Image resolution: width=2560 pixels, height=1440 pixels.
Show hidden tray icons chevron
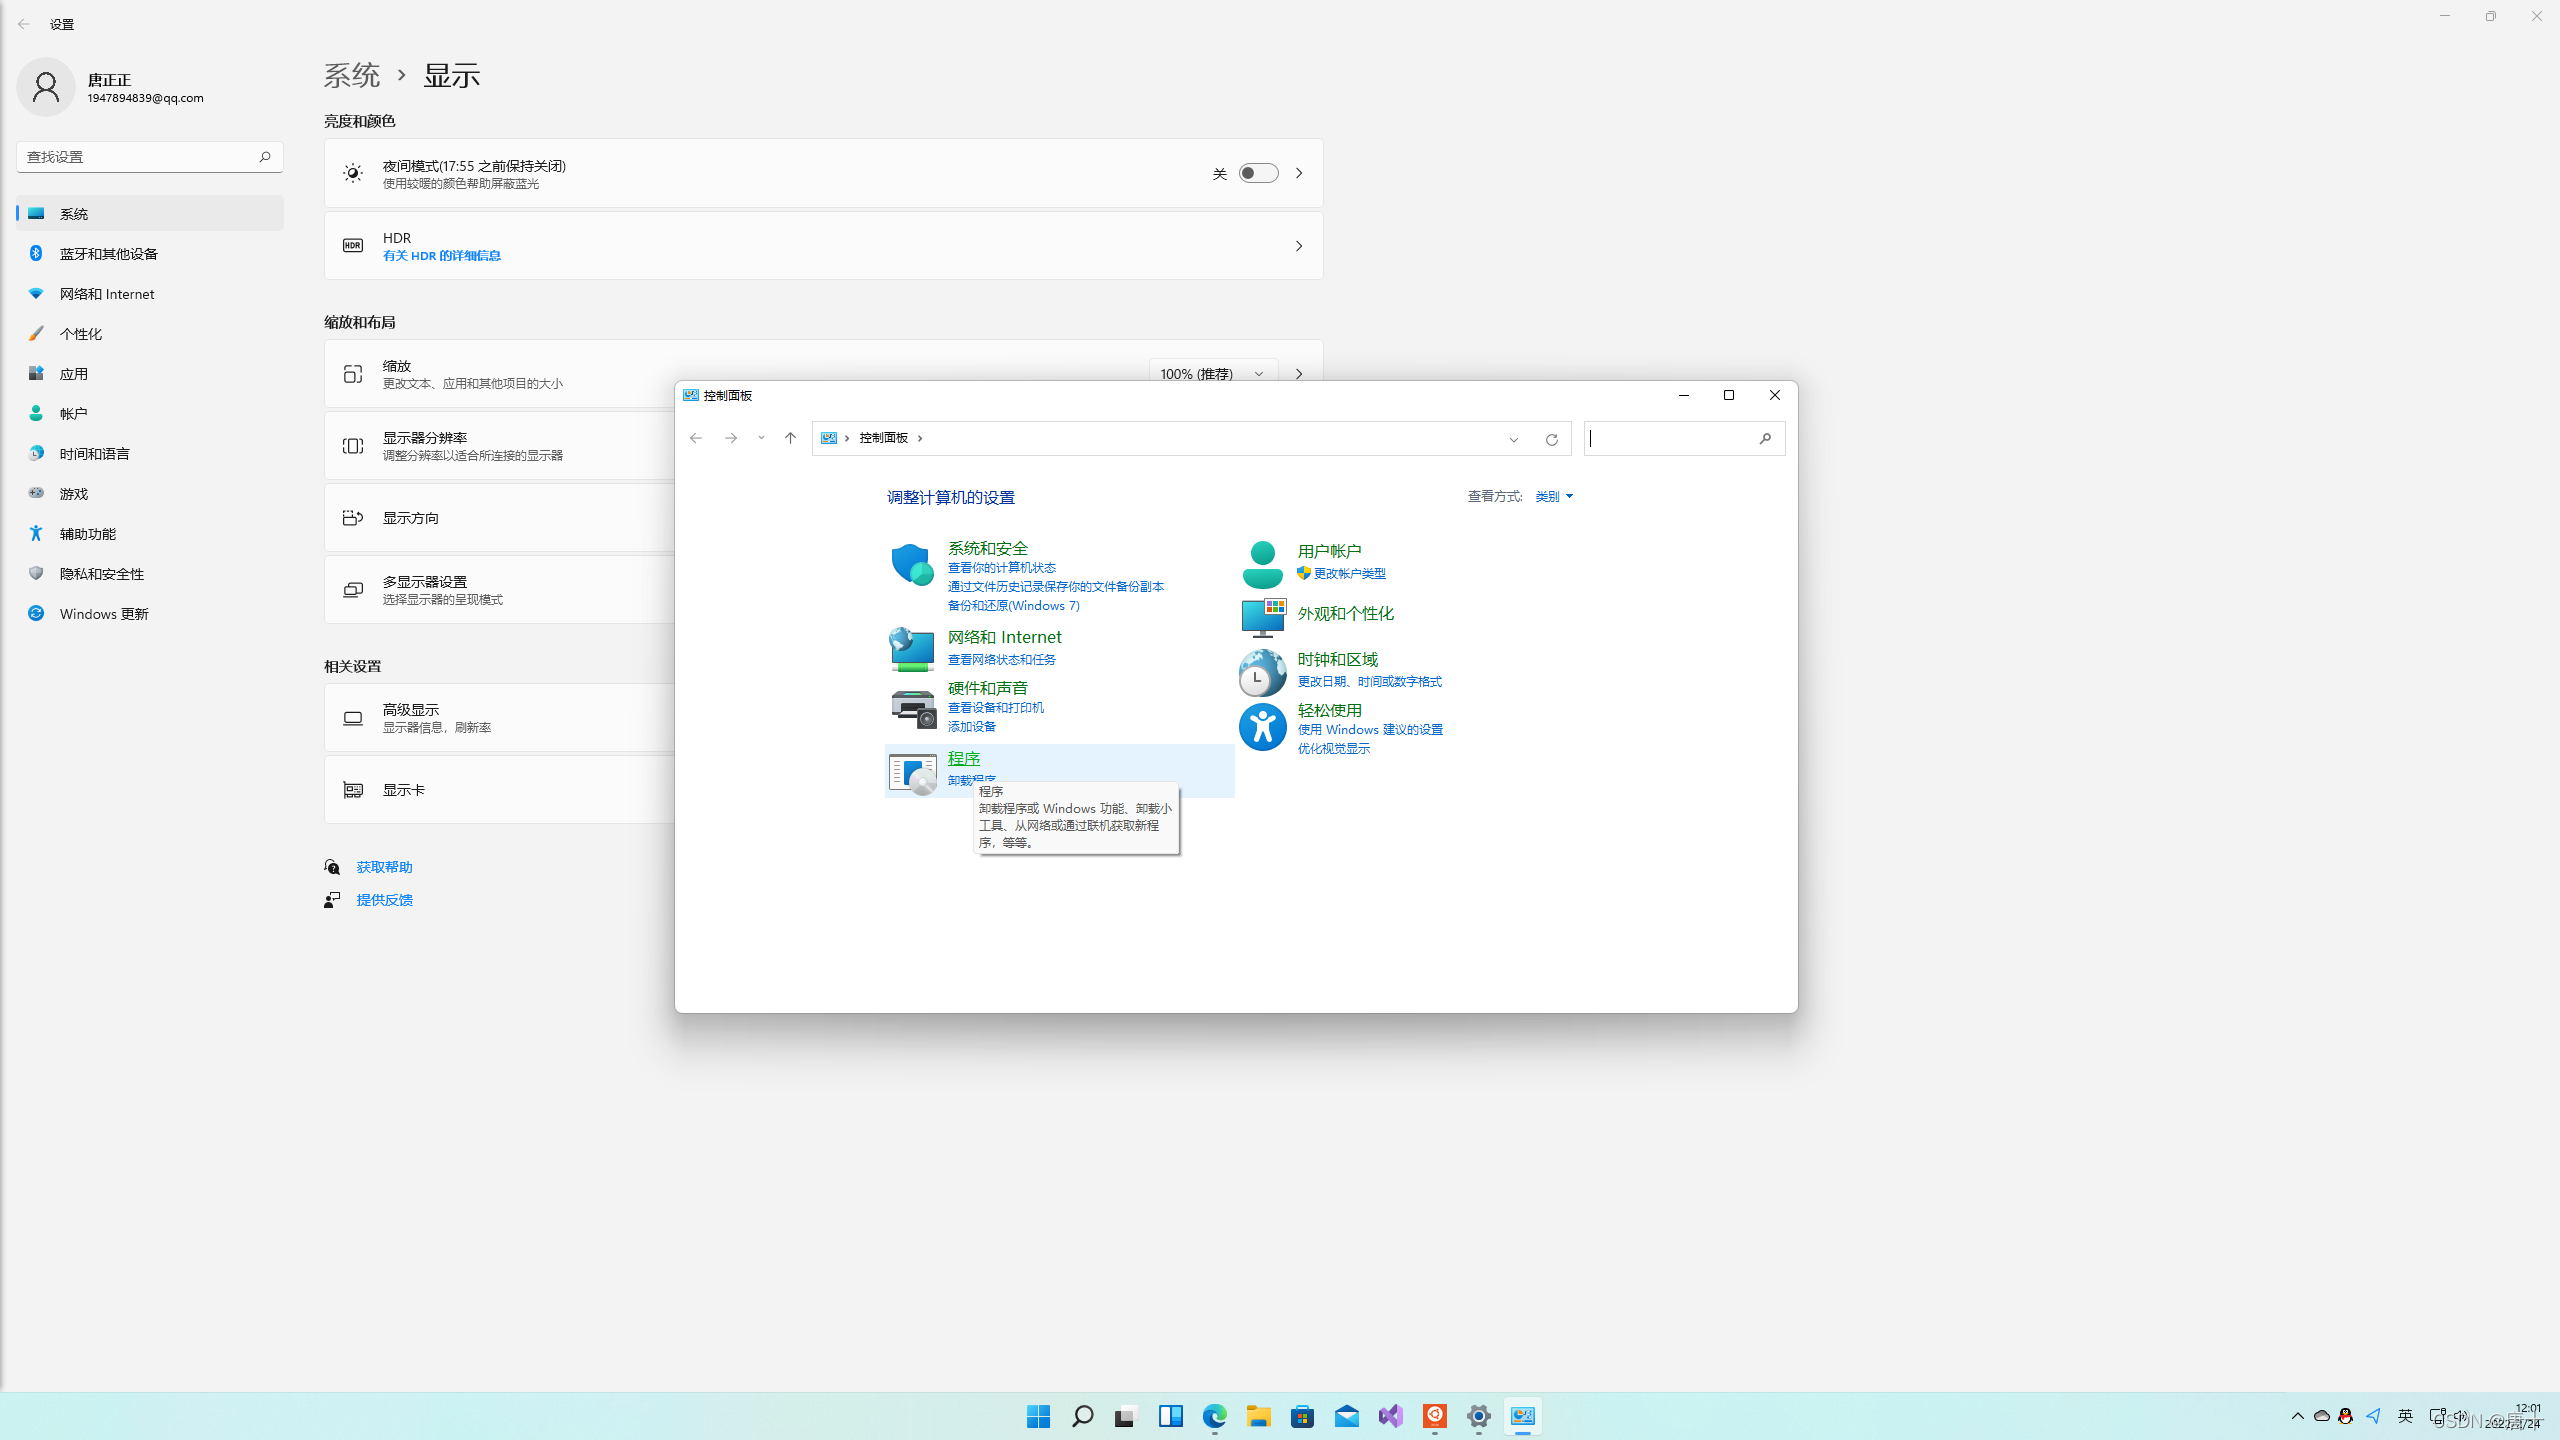click(2297, 1416)
